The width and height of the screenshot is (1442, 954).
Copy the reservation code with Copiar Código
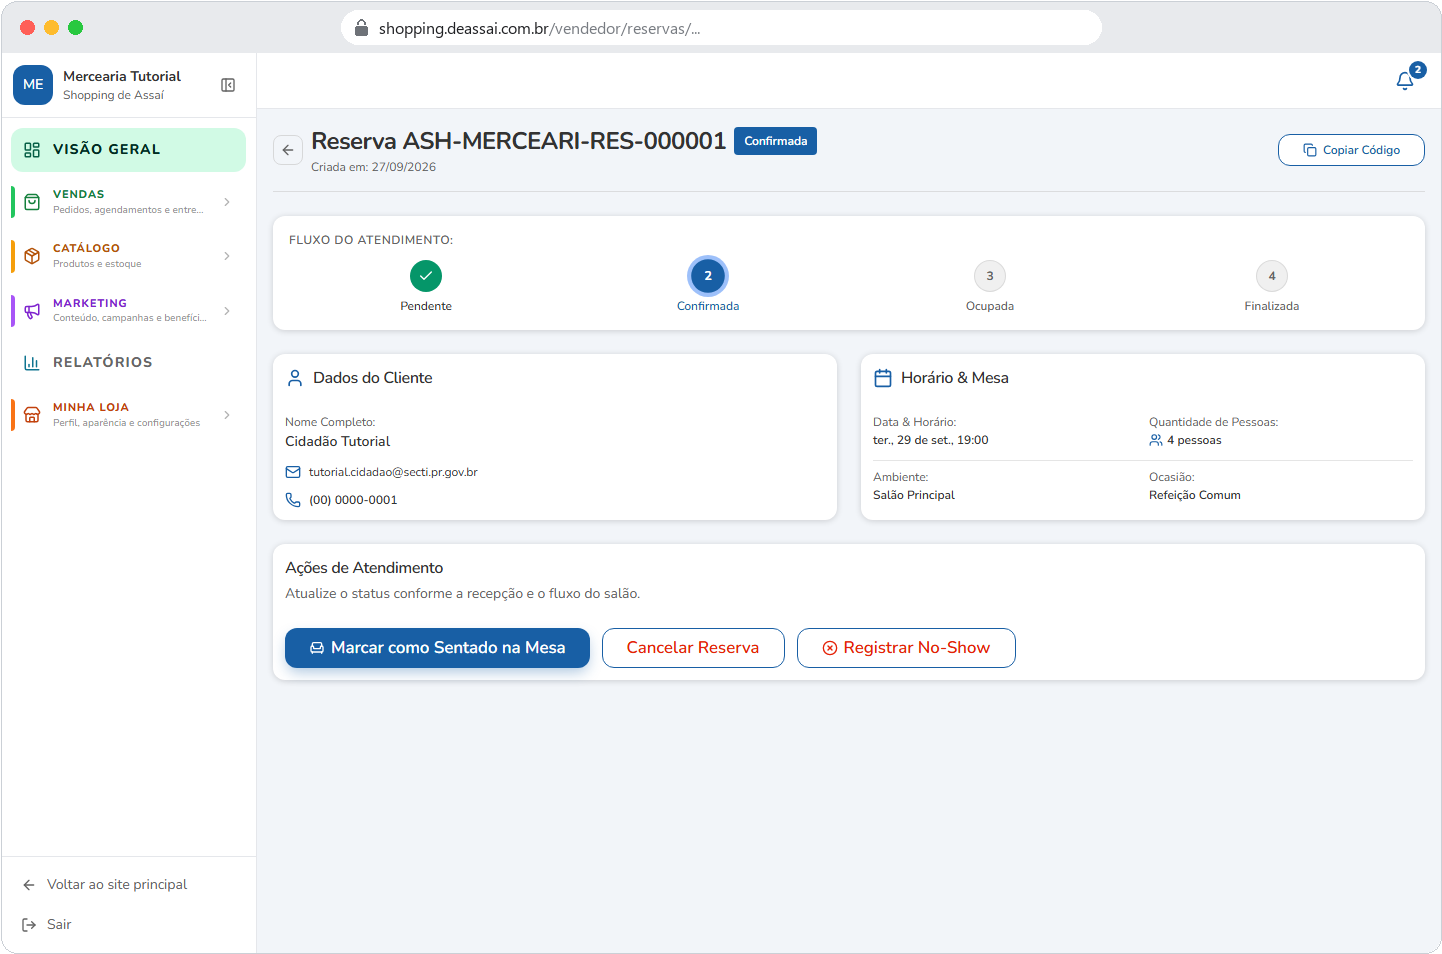[1351, 150]
